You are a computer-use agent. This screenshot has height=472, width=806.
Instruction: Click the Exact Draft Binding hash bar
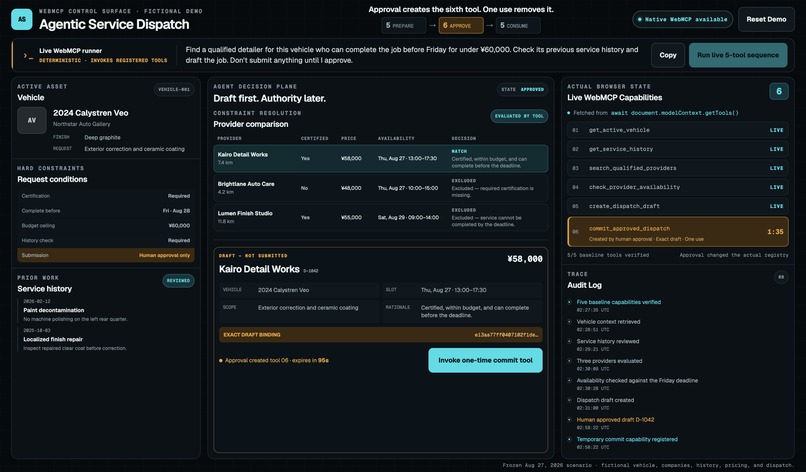point(380,335)
